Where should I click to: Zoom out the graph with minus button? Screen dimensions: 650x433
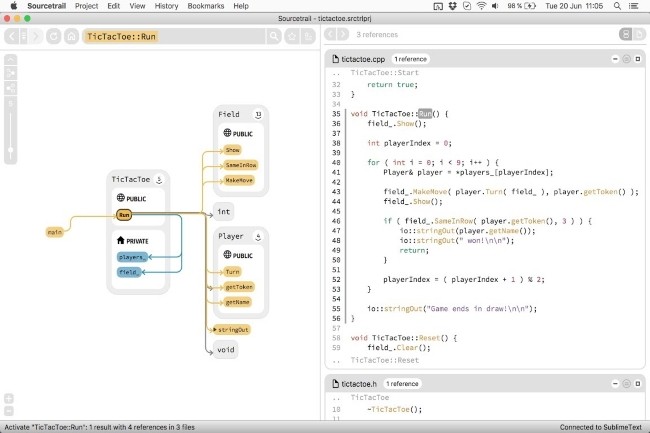click(9, 411)
